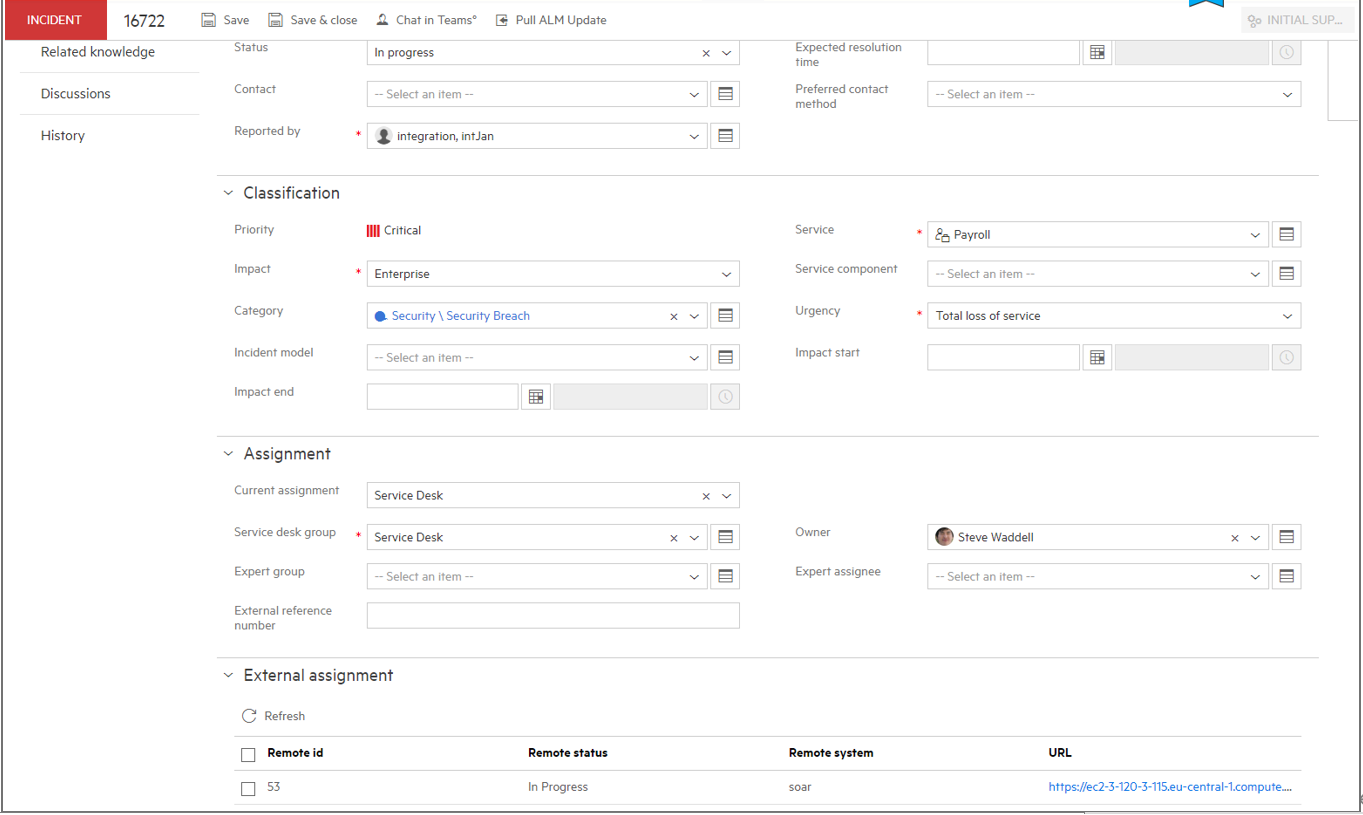Open the Owner record list icon
This screenshot has width=1363, height=815.
tap(1285, 536)
